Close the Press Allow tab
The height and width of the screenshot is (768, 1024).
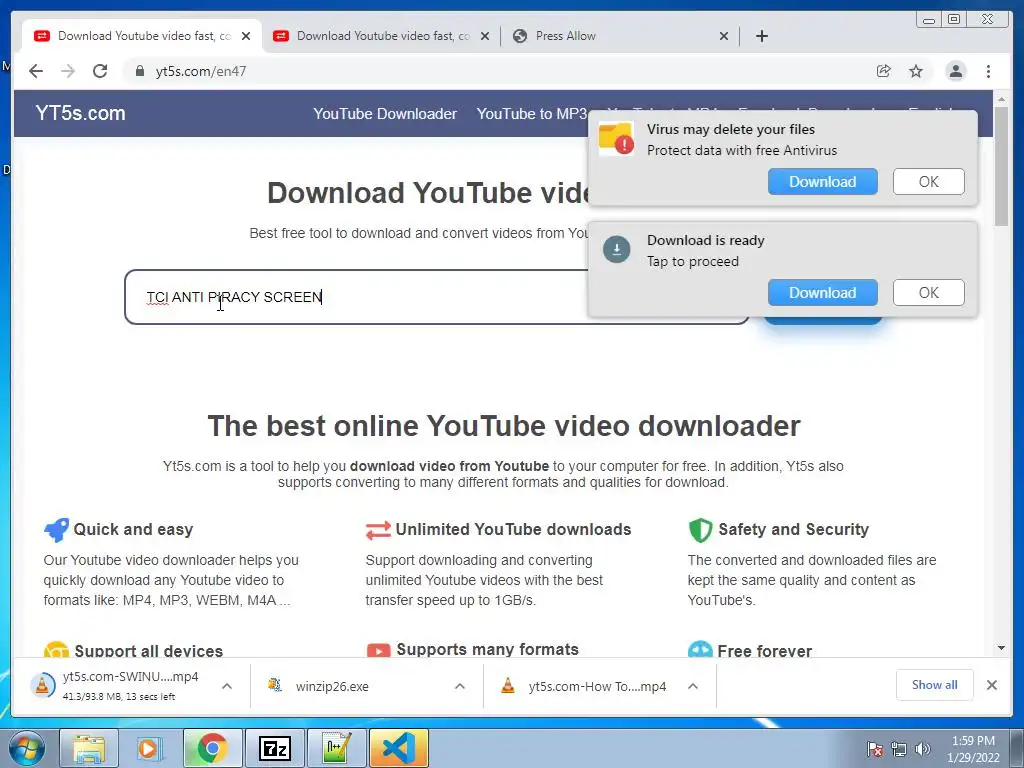tap(724, 36)
